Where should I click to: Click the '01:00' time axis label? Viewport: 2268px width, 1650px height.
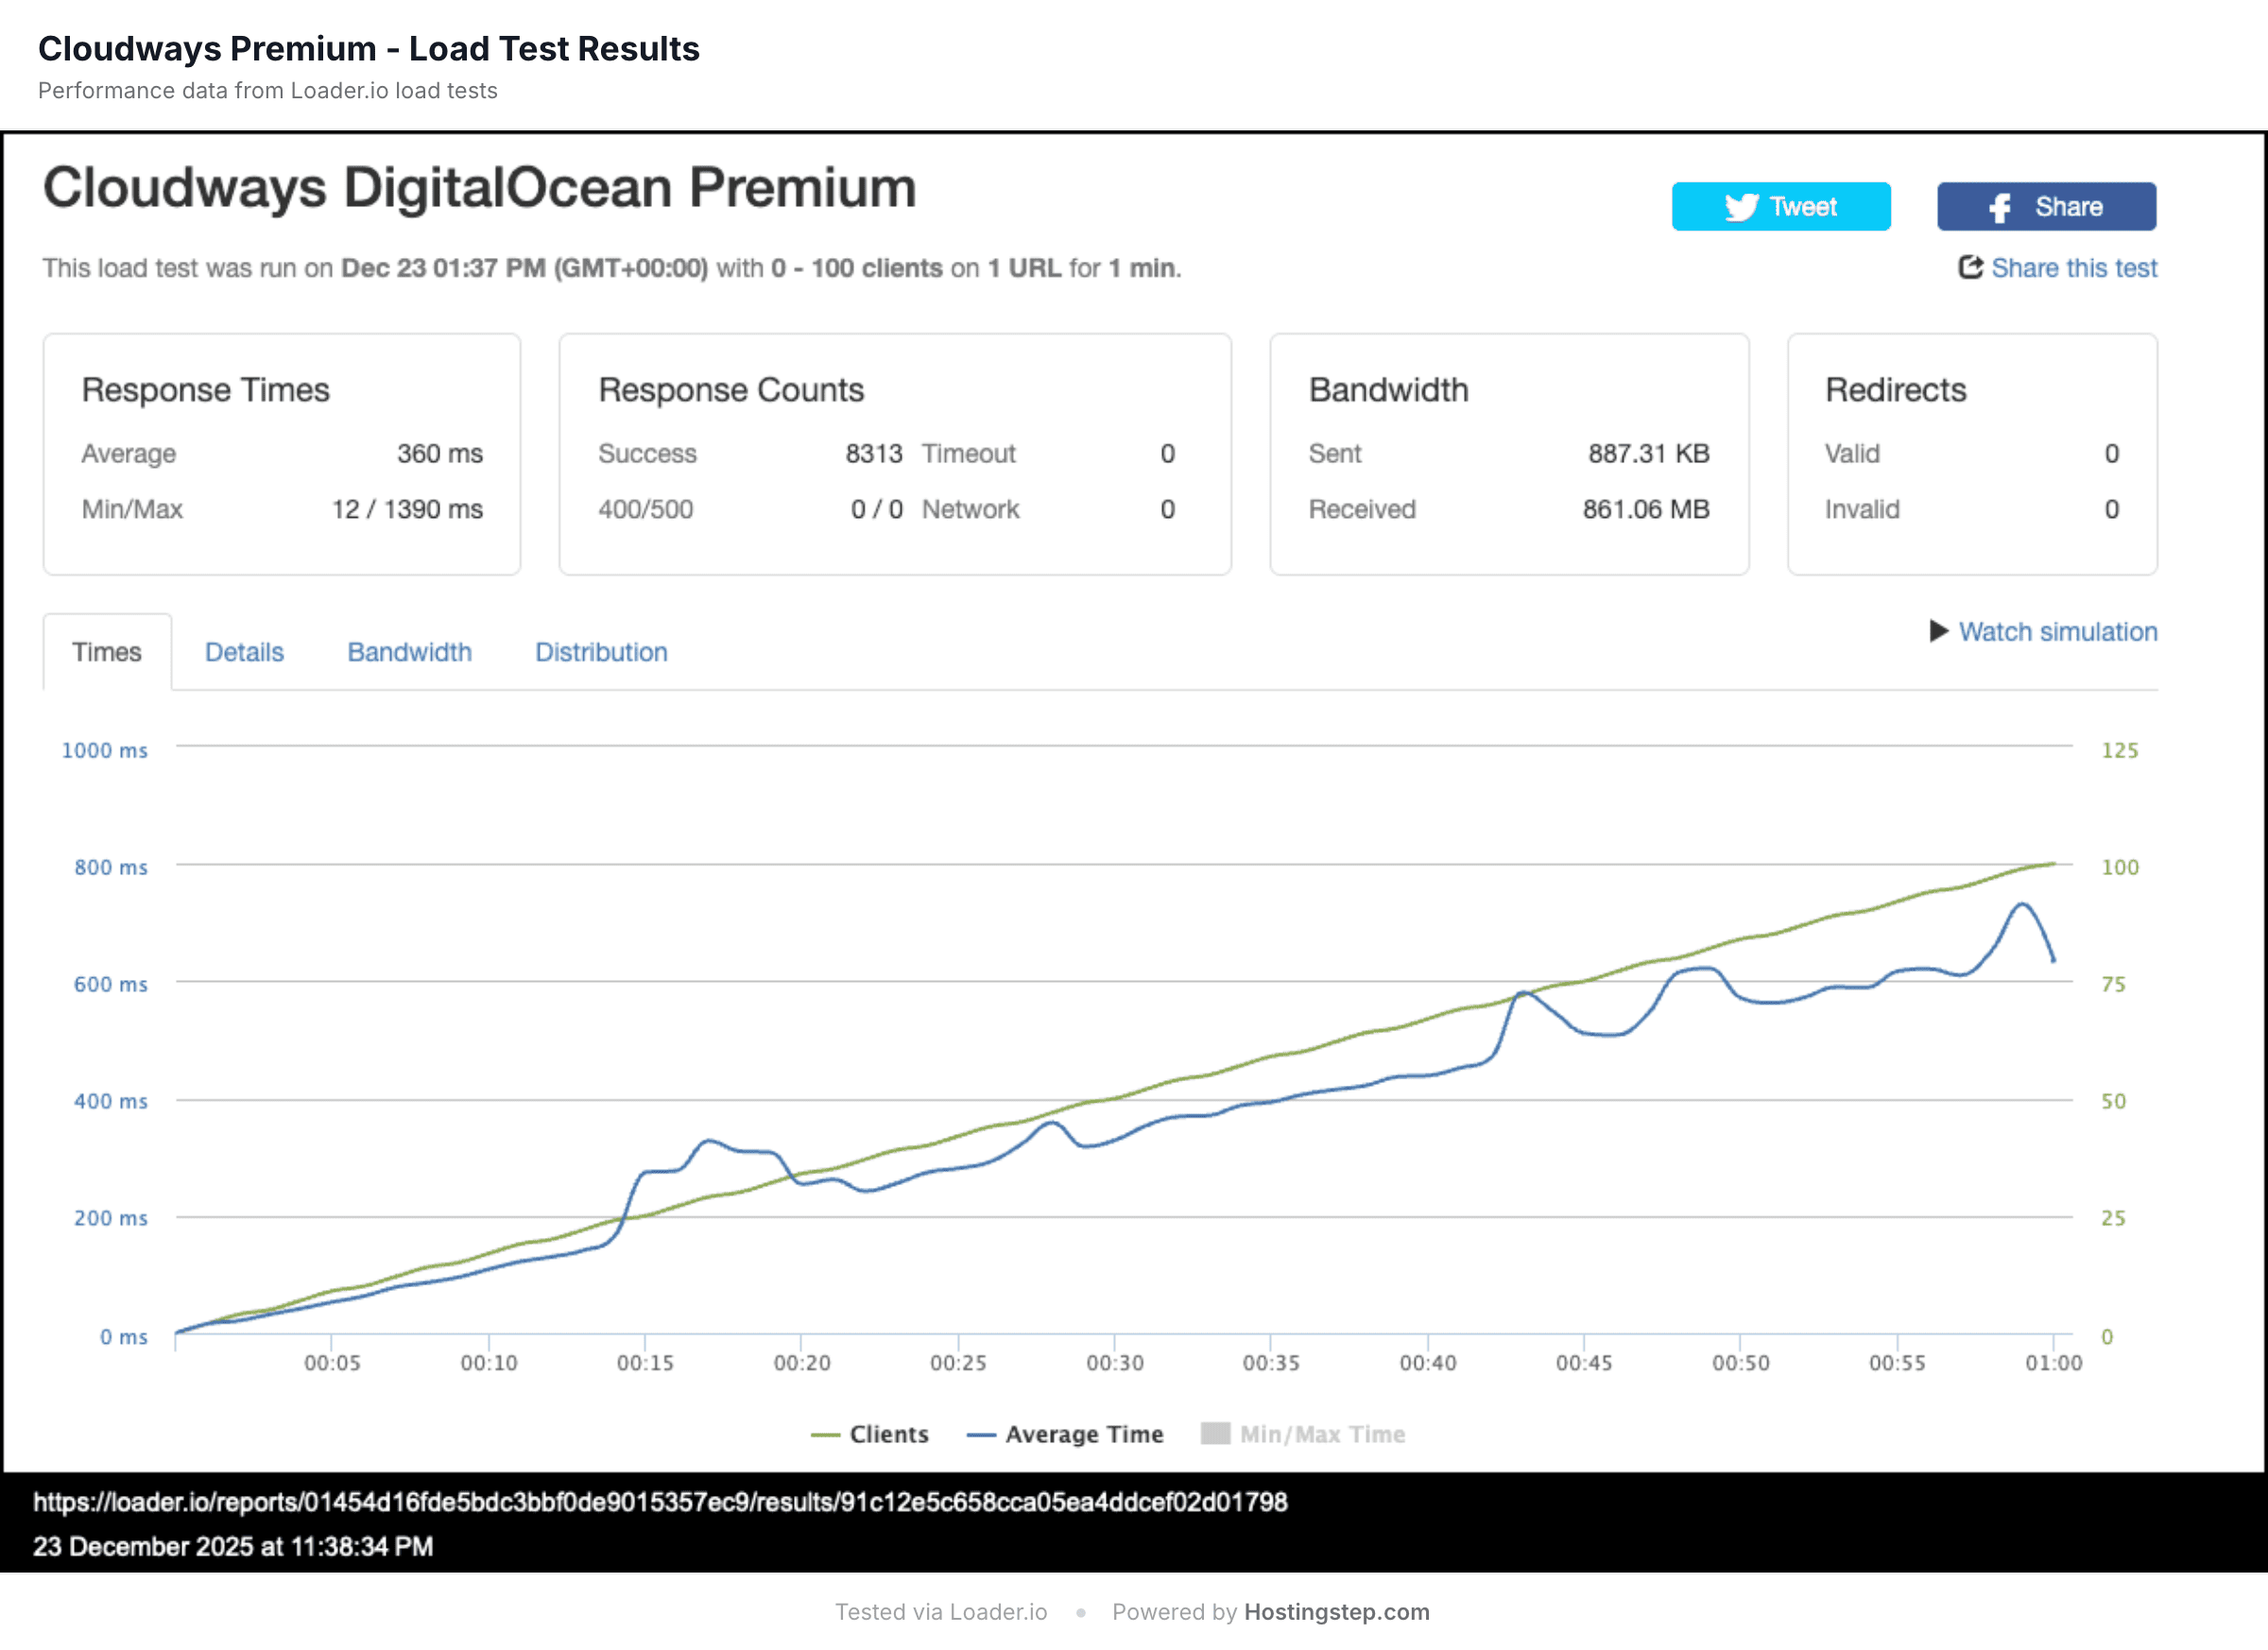(x=2054, y=1363)
